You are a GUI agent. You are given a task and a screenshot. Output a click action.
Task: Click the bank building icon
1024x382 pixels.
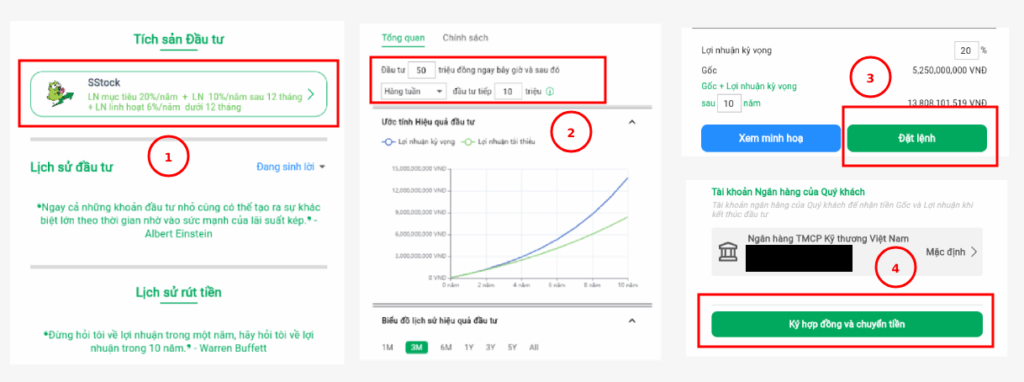[728, 251]
